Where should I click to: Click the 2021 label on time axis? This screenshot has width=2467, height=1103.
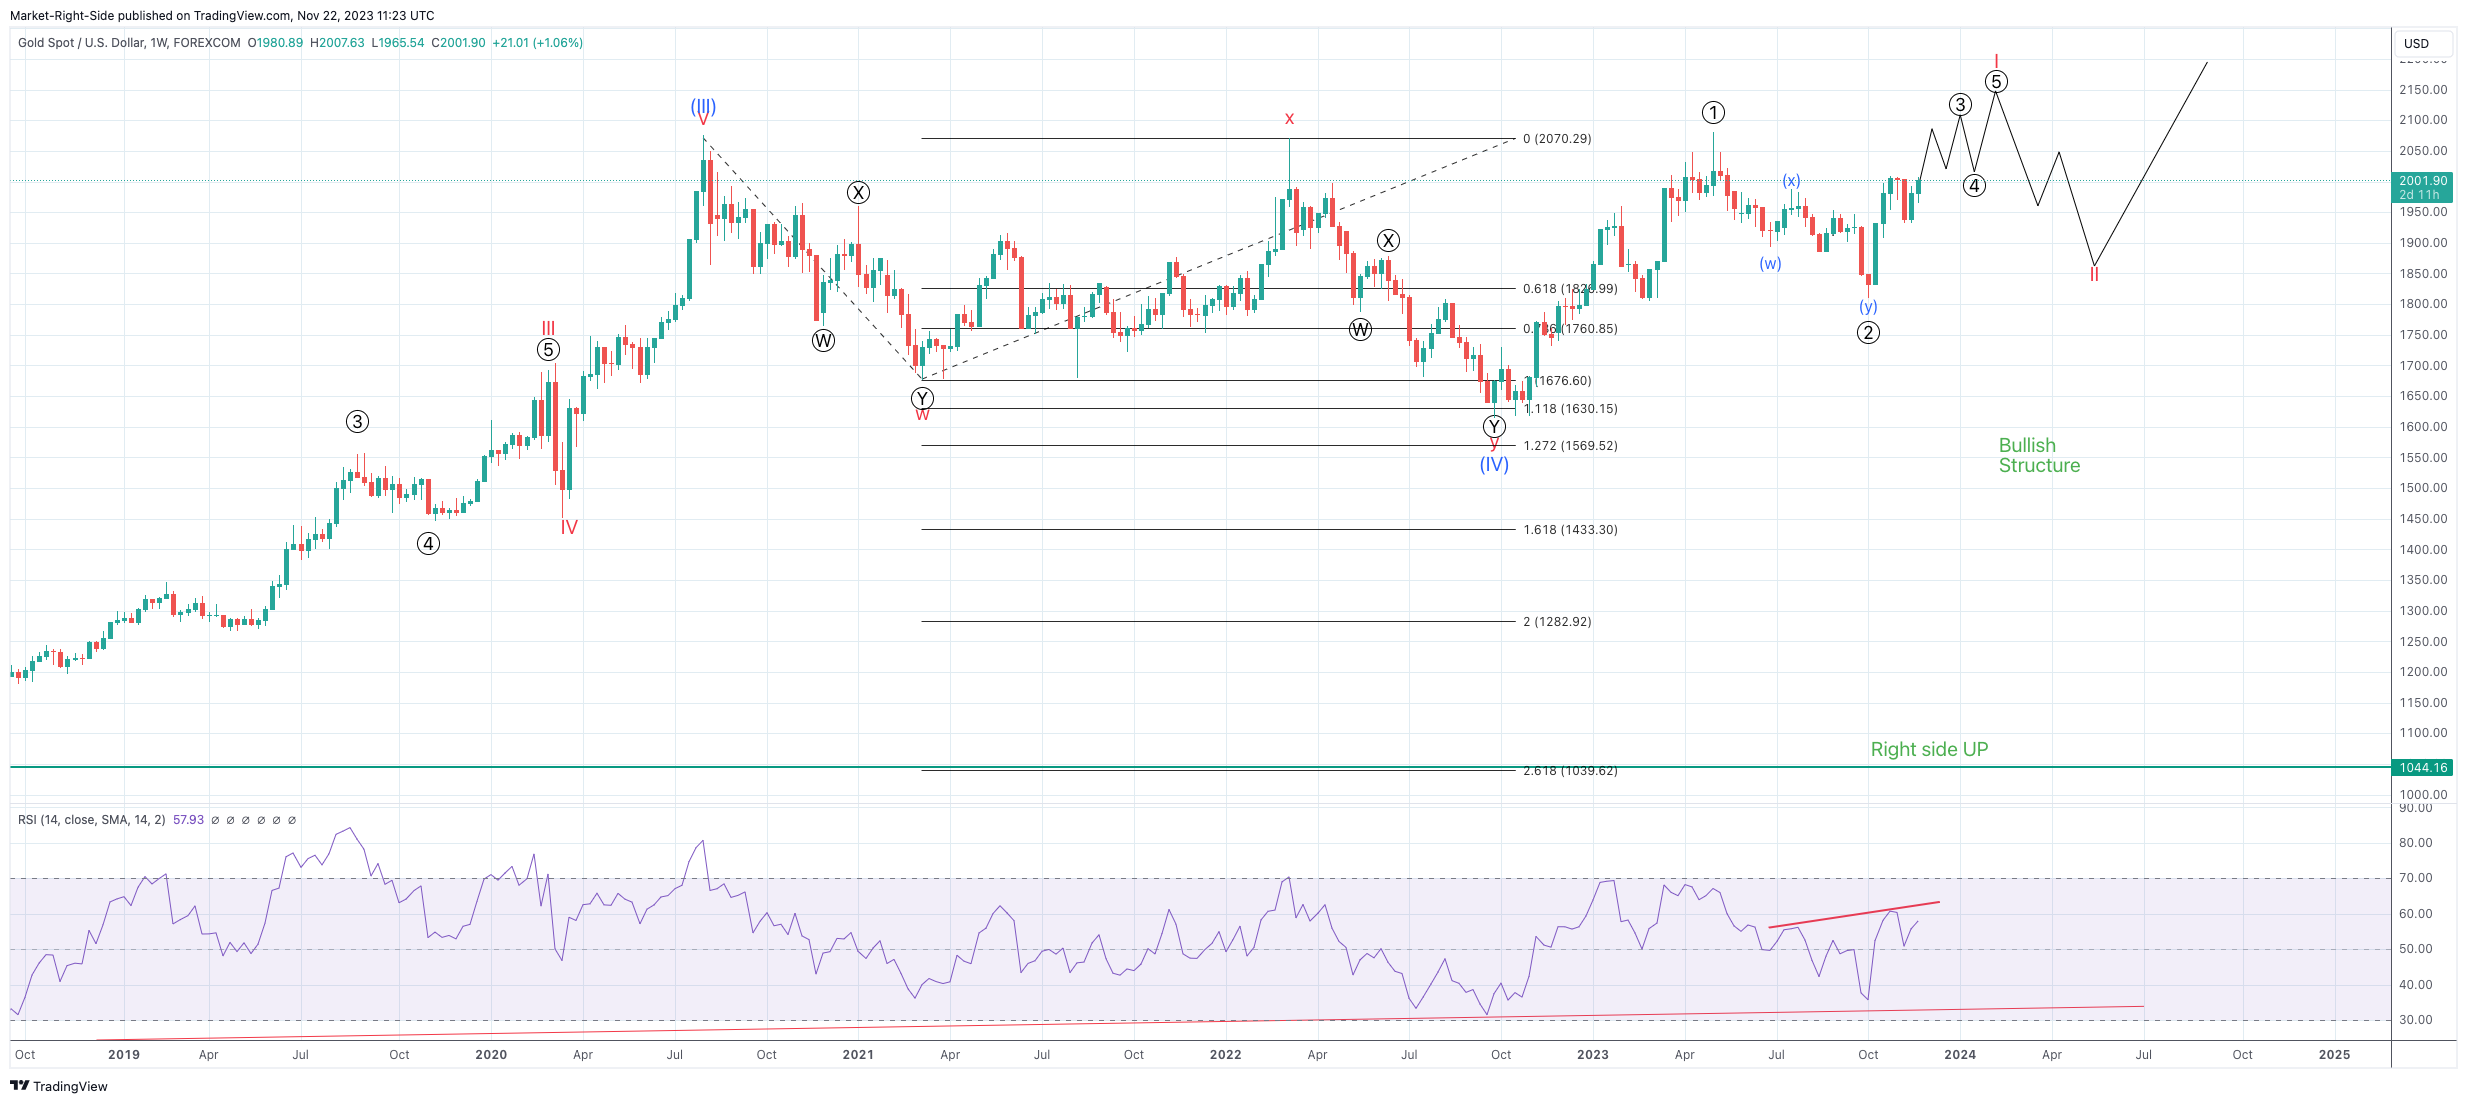[858, 1055]
